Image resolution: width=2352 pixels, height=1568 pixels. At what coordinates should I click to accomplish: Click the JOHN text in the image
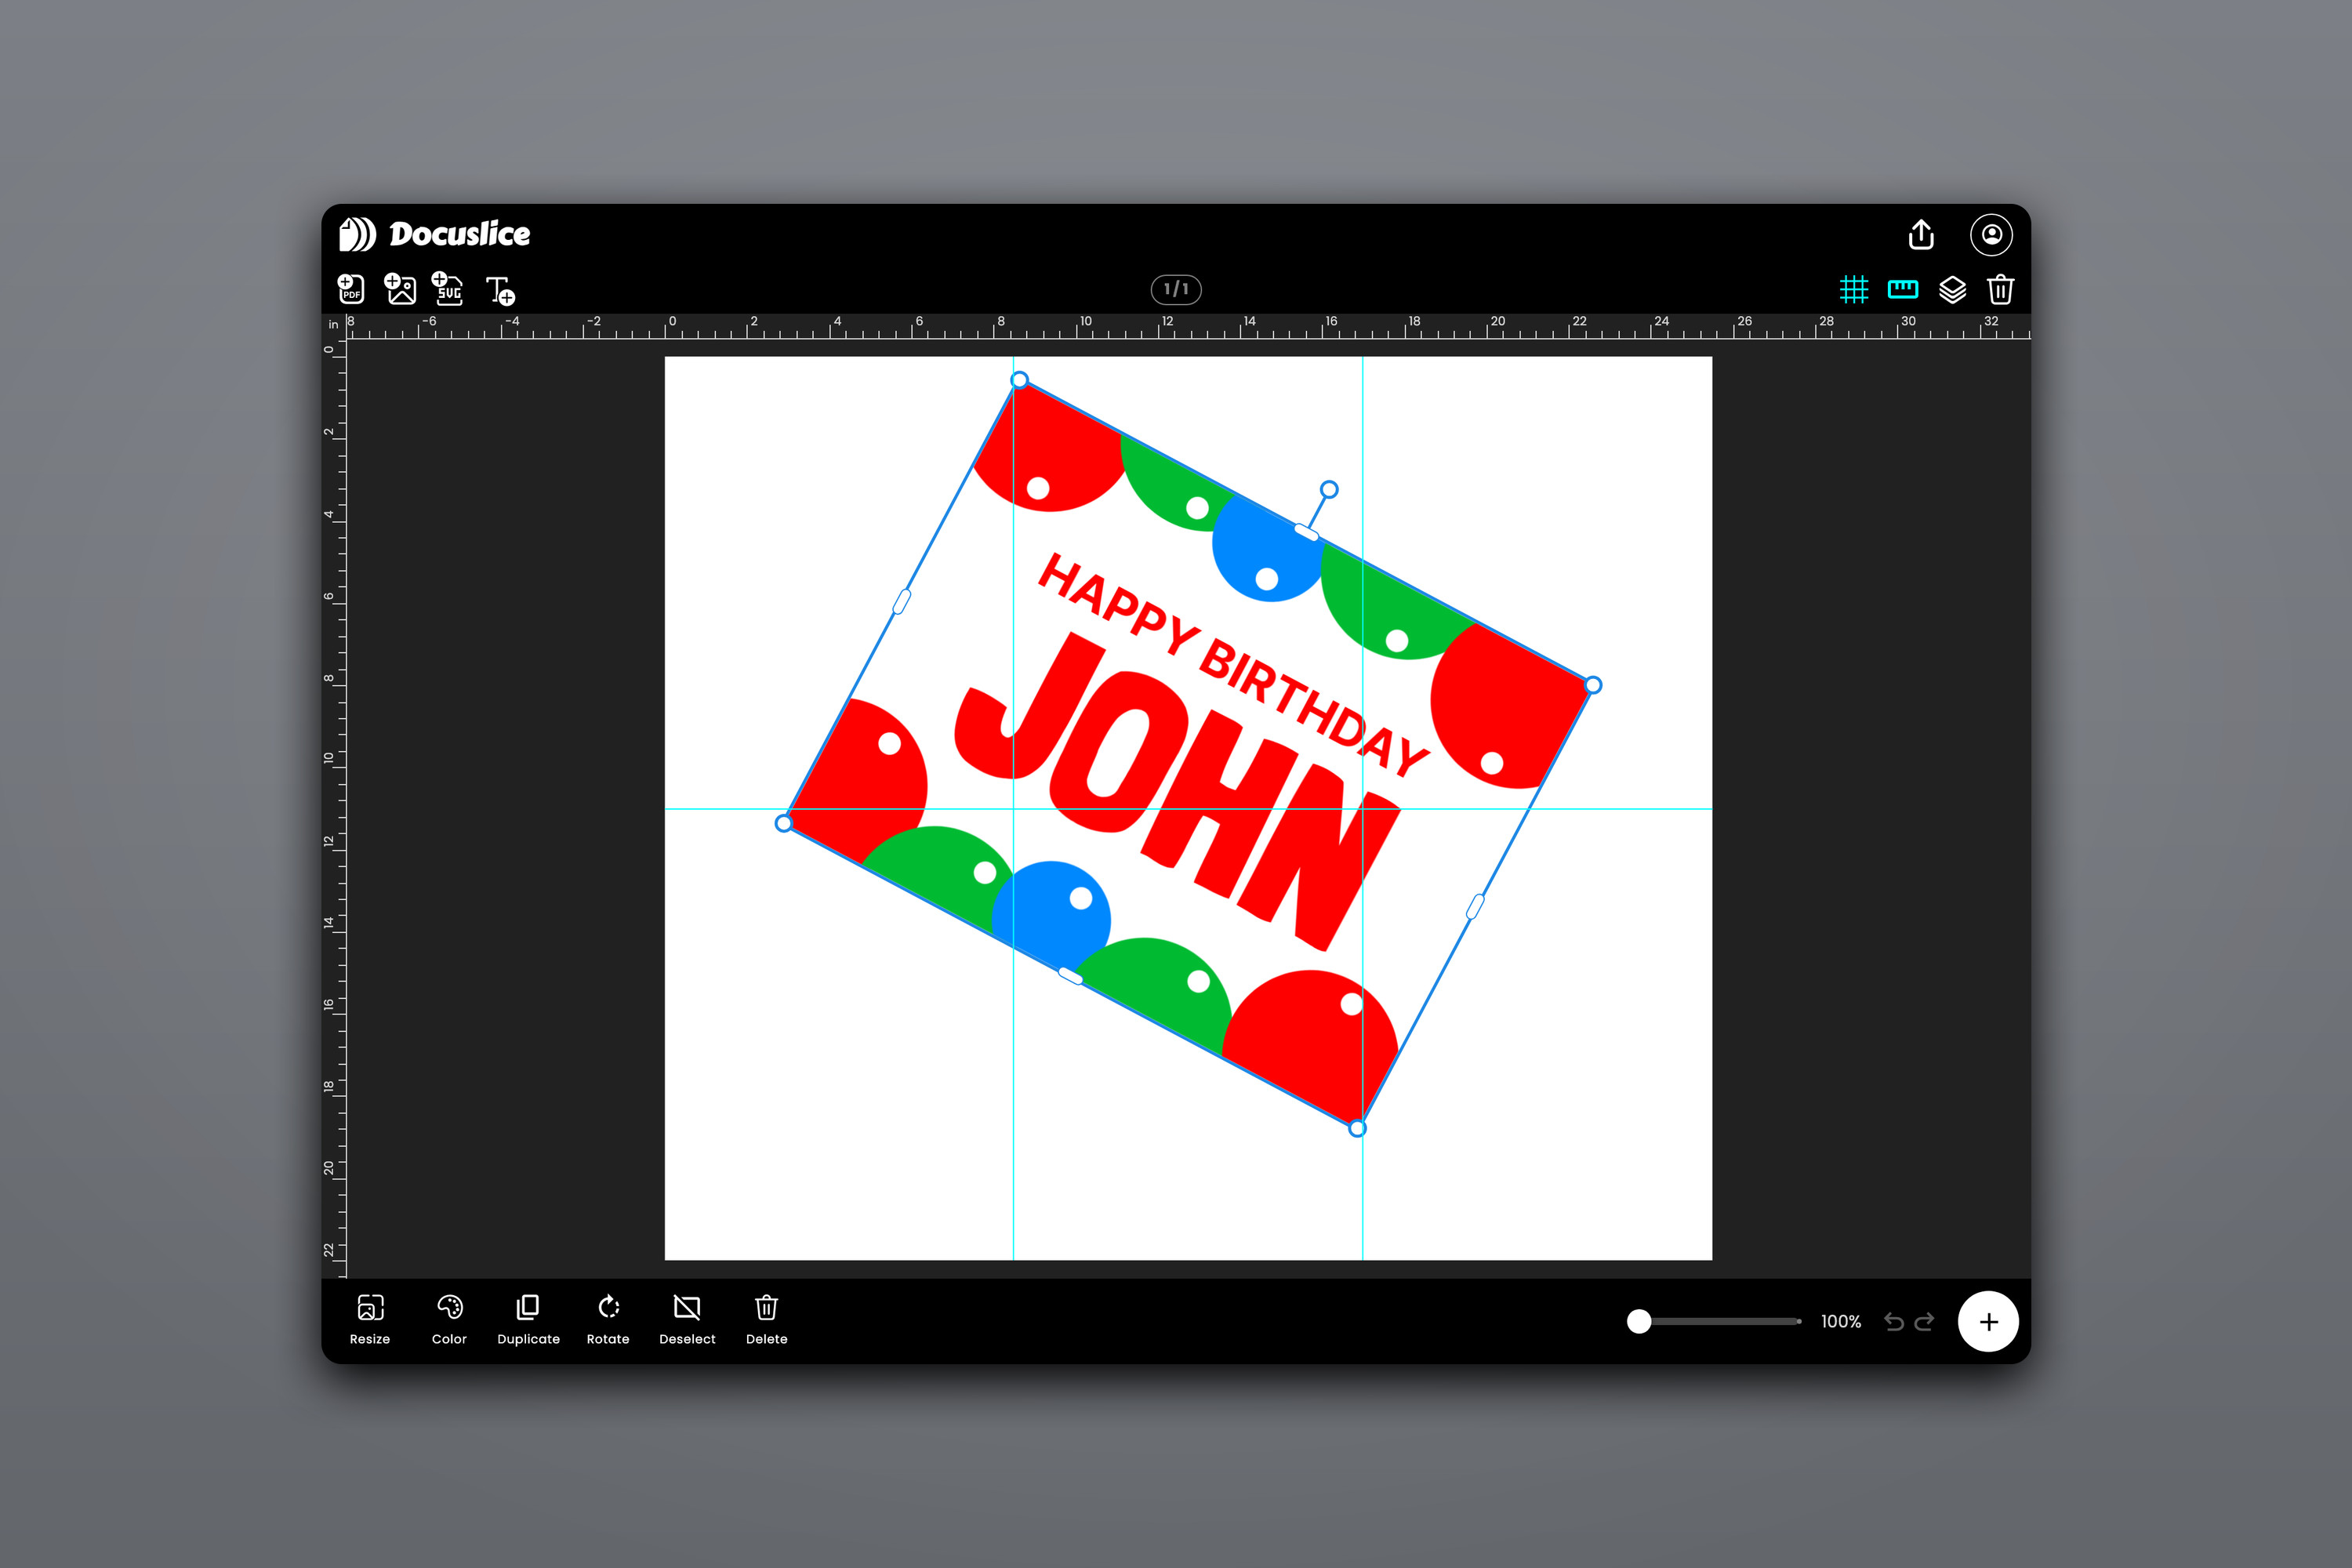(x=1180, y=792)
